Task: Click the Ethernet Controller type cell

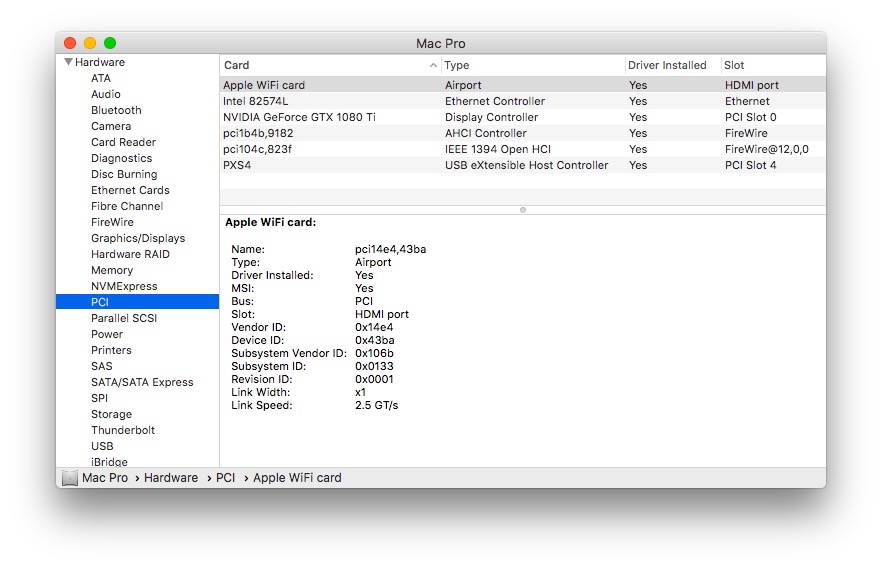Action: 494,101
